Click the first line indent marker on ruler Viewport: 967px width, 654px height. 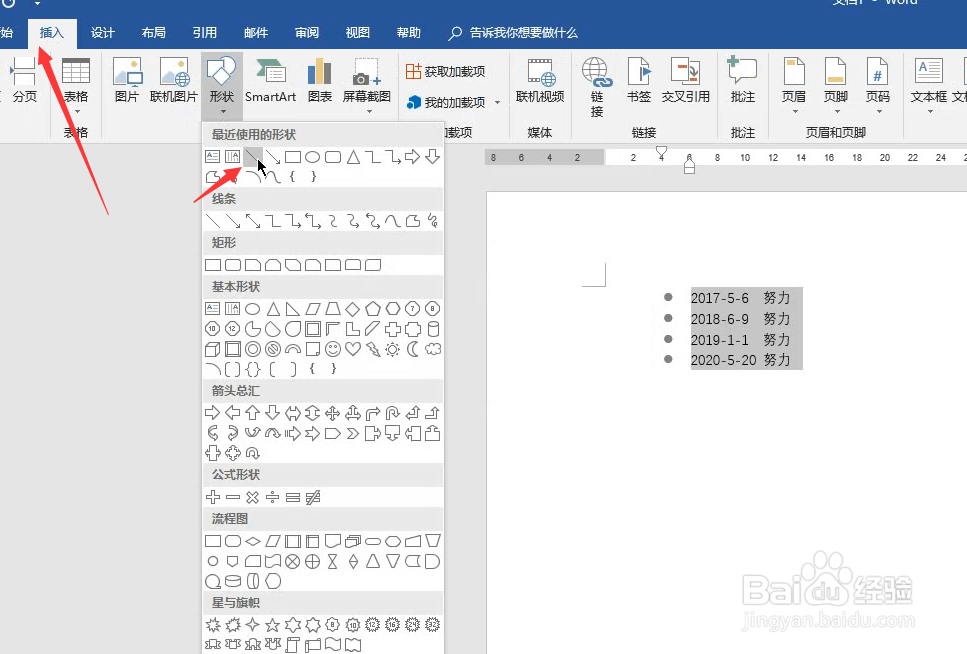(661, 151)
